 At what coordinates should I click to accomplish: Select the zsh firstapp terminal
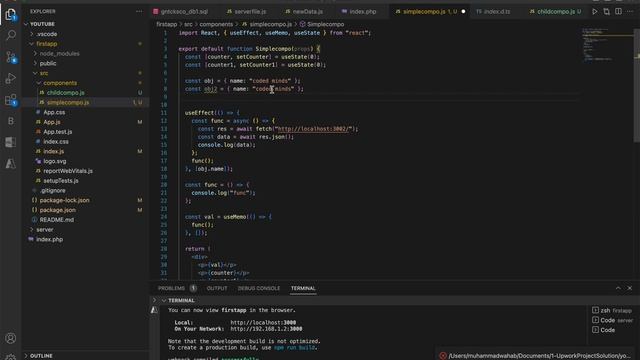(612, 311)
